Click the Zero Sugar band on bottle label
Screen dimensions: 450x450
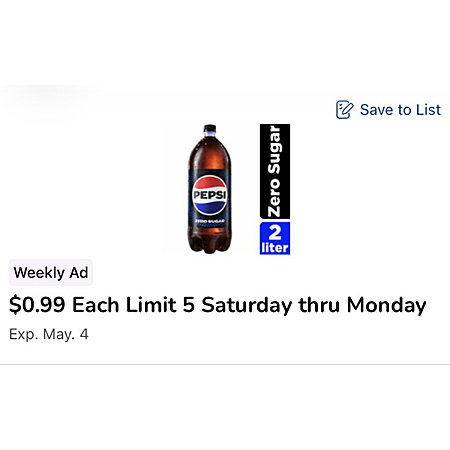click(210, 221)
